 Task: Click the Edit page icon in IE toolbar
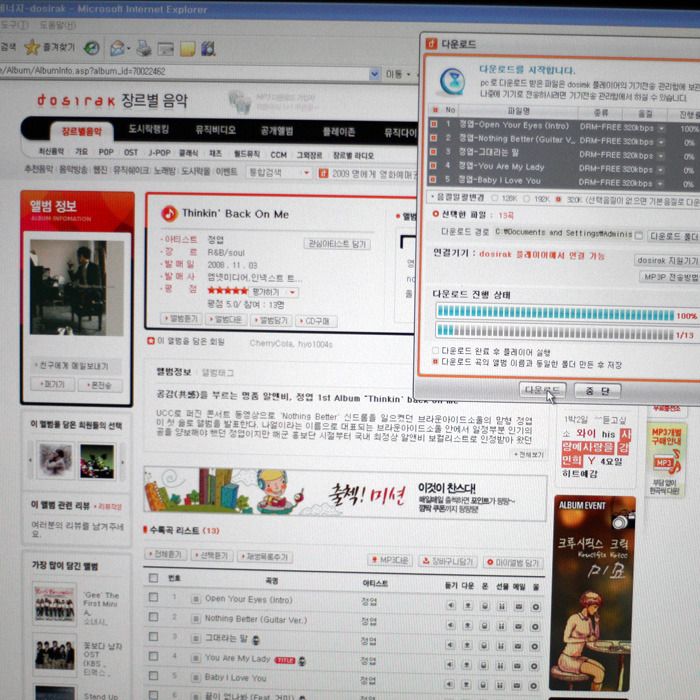[165, 49]
